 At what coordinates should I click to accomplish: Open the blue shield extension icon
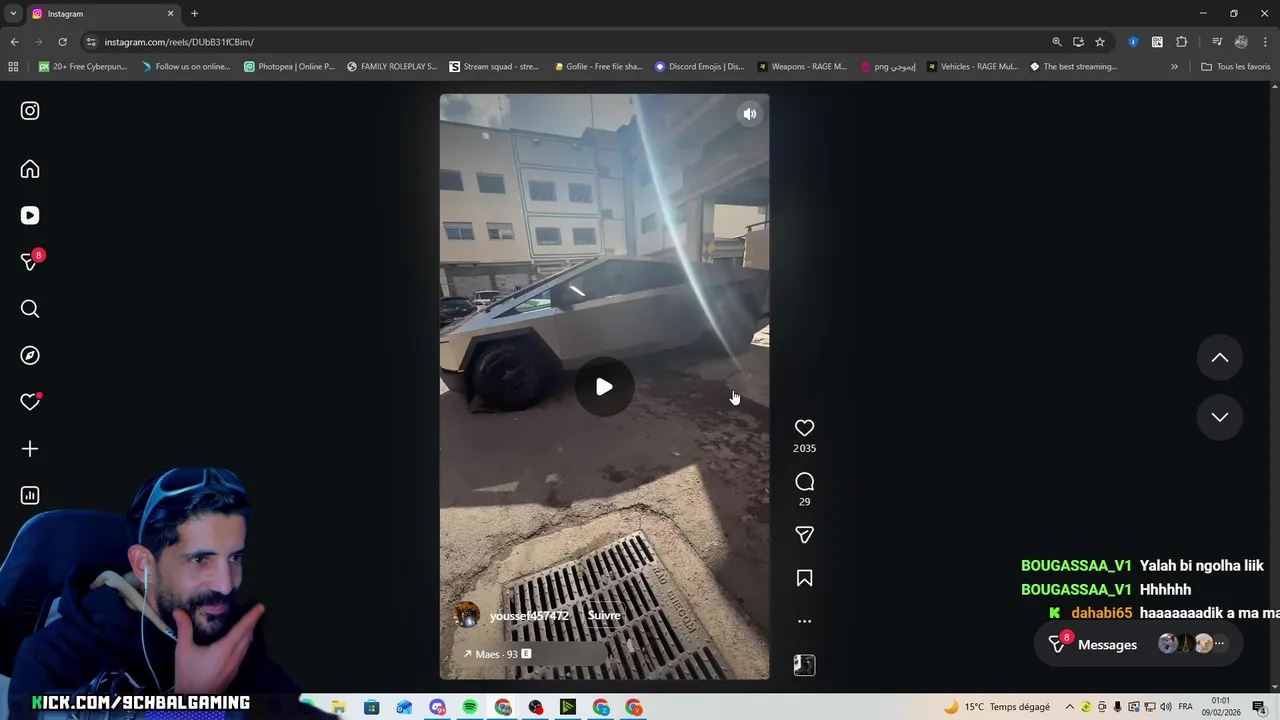click(1133, 42)
